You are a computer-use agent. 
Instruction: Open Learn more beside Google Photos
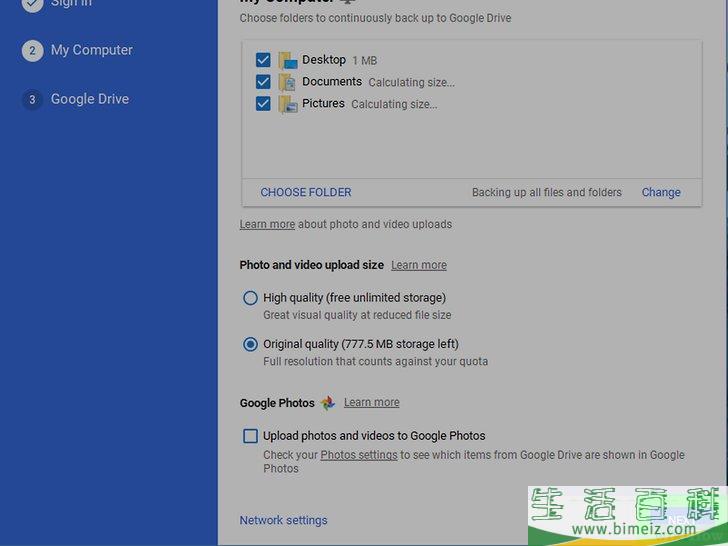click(x=371, y=403)
